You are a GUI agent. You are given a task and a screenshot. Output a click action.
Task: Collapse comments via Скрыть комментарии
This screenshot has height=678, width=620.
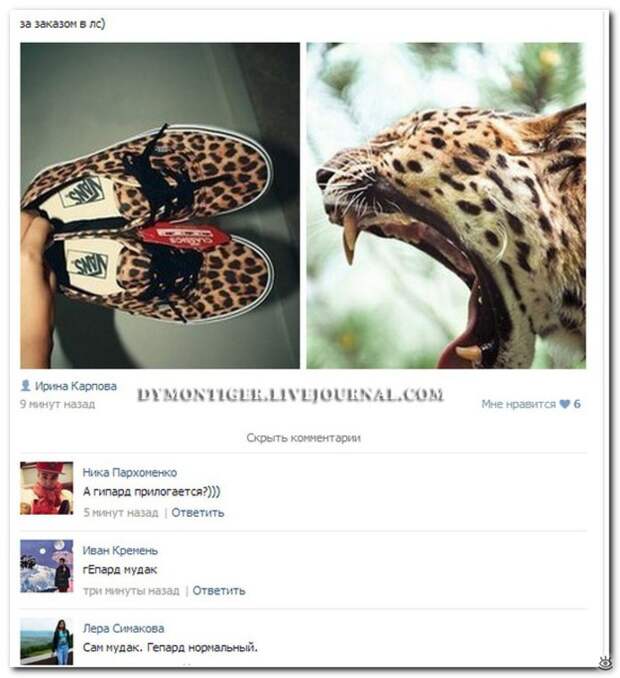[304, 438]
